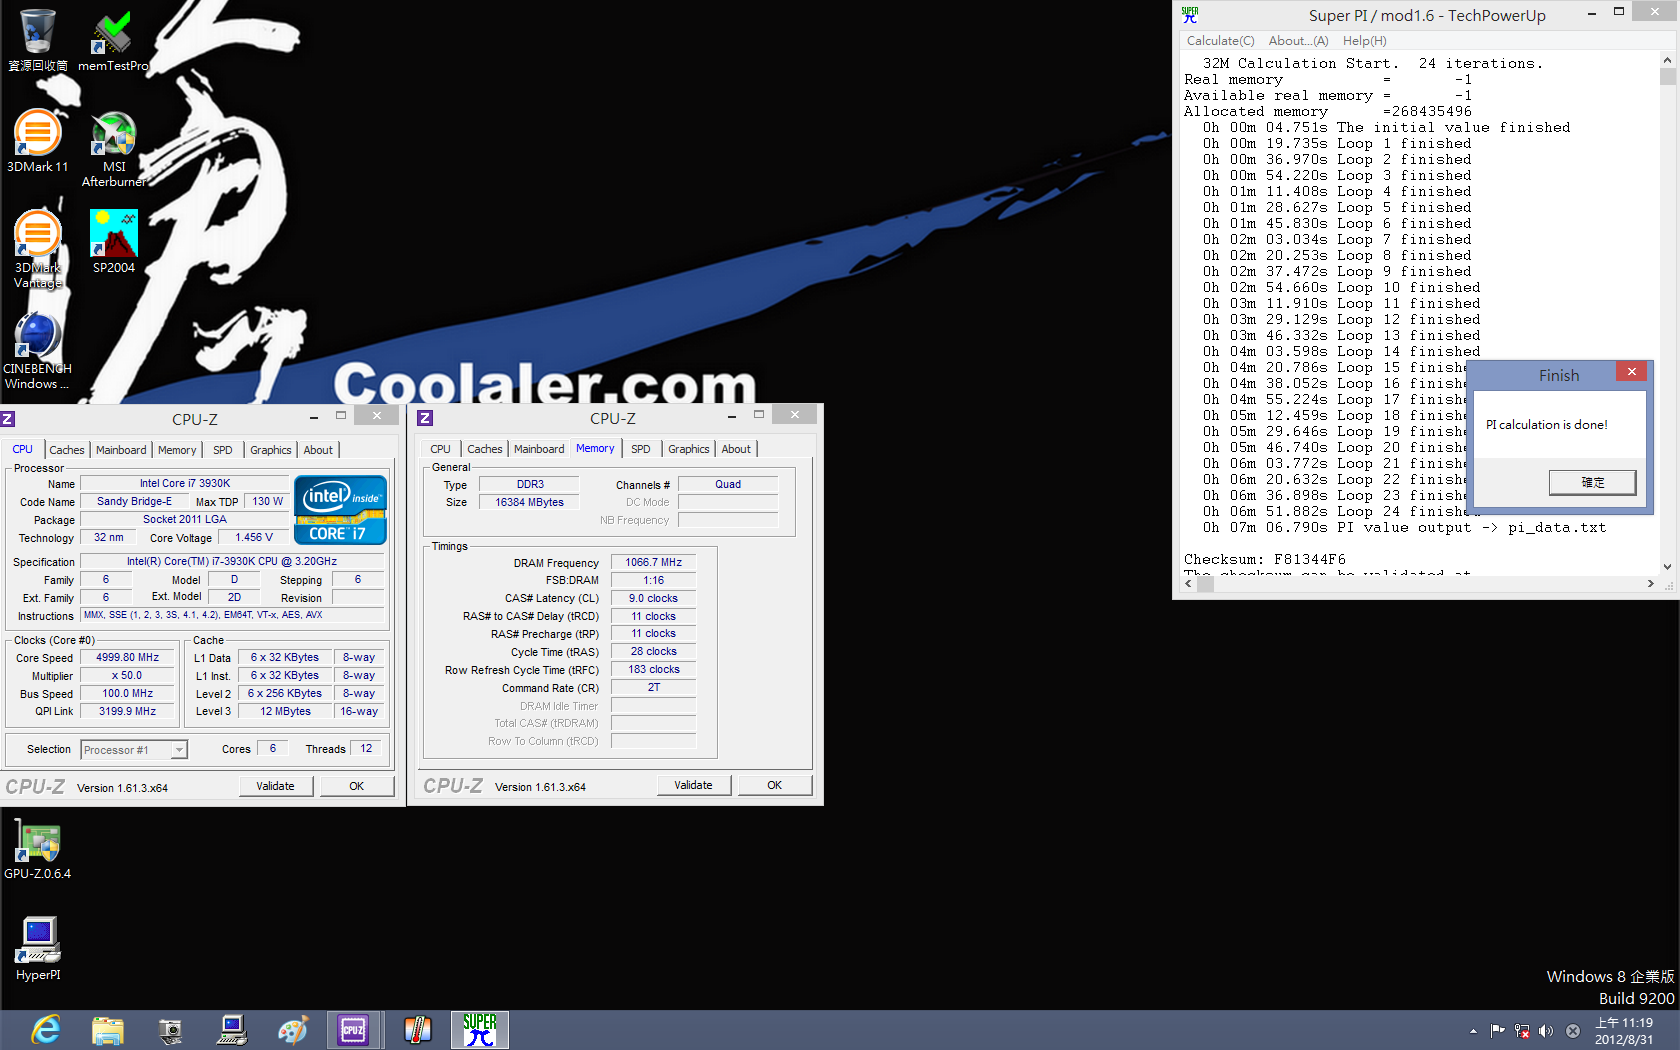Open About tab in left CPU-Z
The height and width of the screenshot is (1050, 1680).
[318, 450]
